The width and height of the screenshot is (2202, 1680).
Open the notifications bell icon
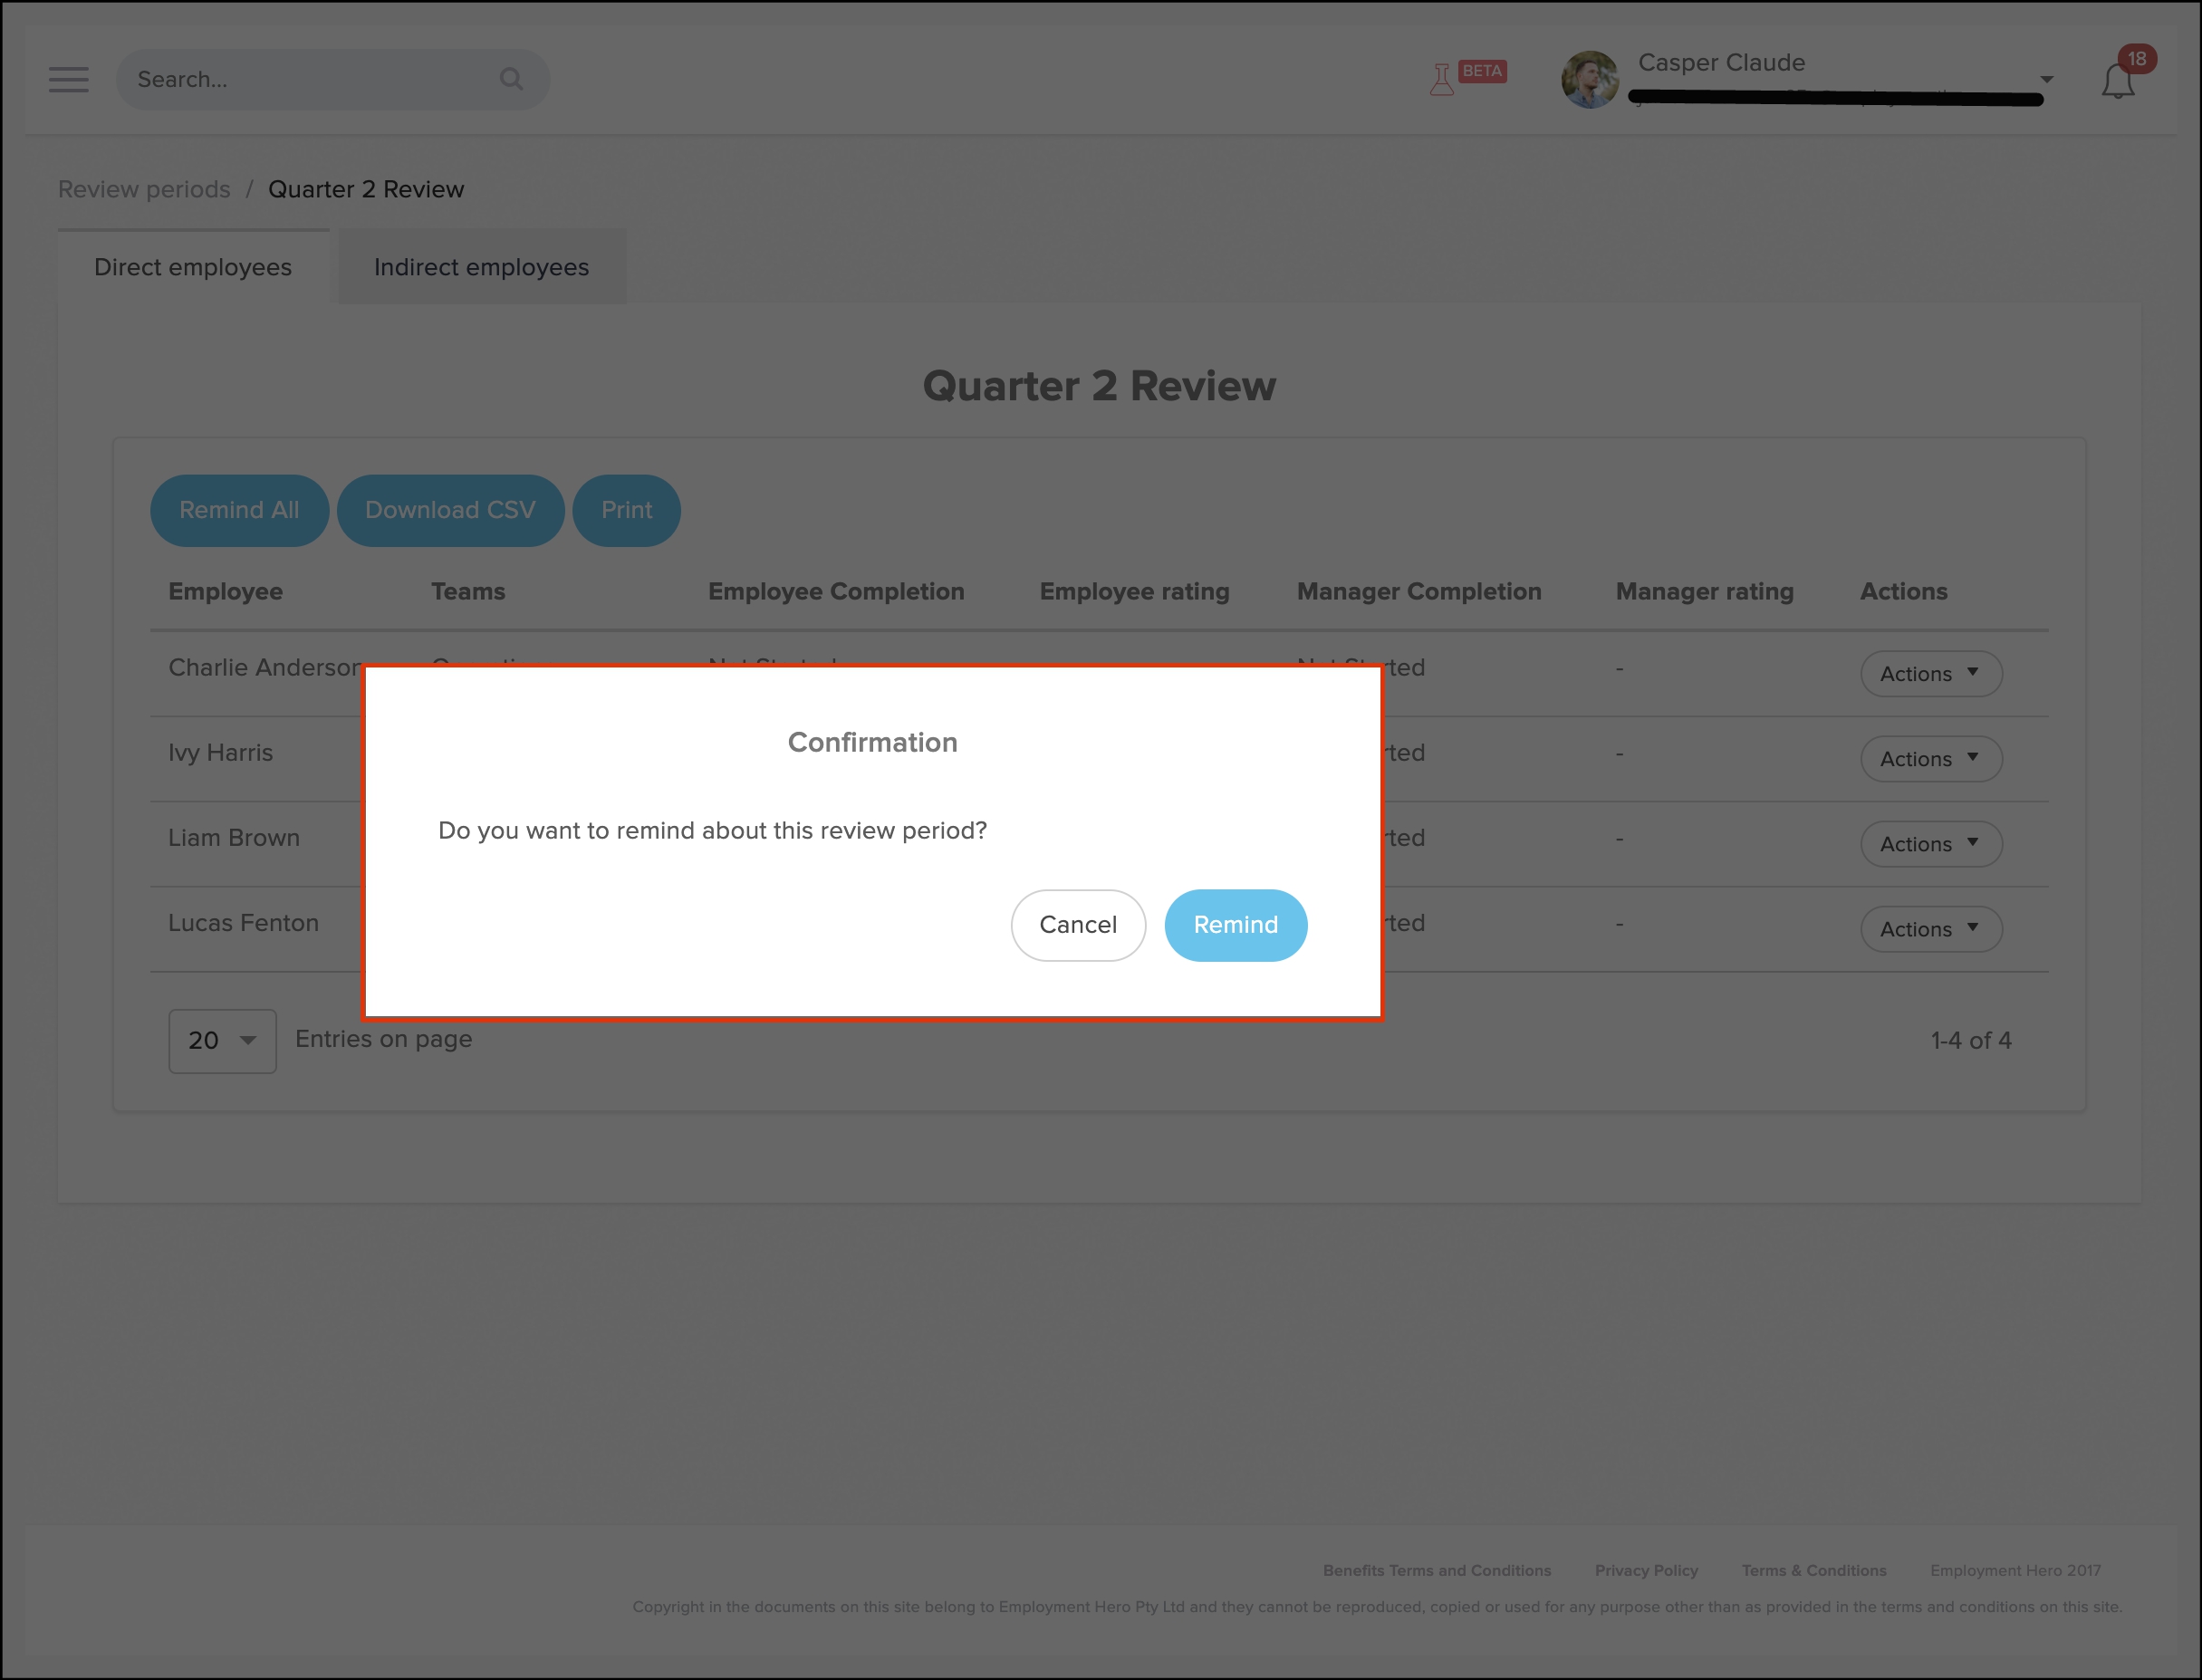coord(2117,81)
